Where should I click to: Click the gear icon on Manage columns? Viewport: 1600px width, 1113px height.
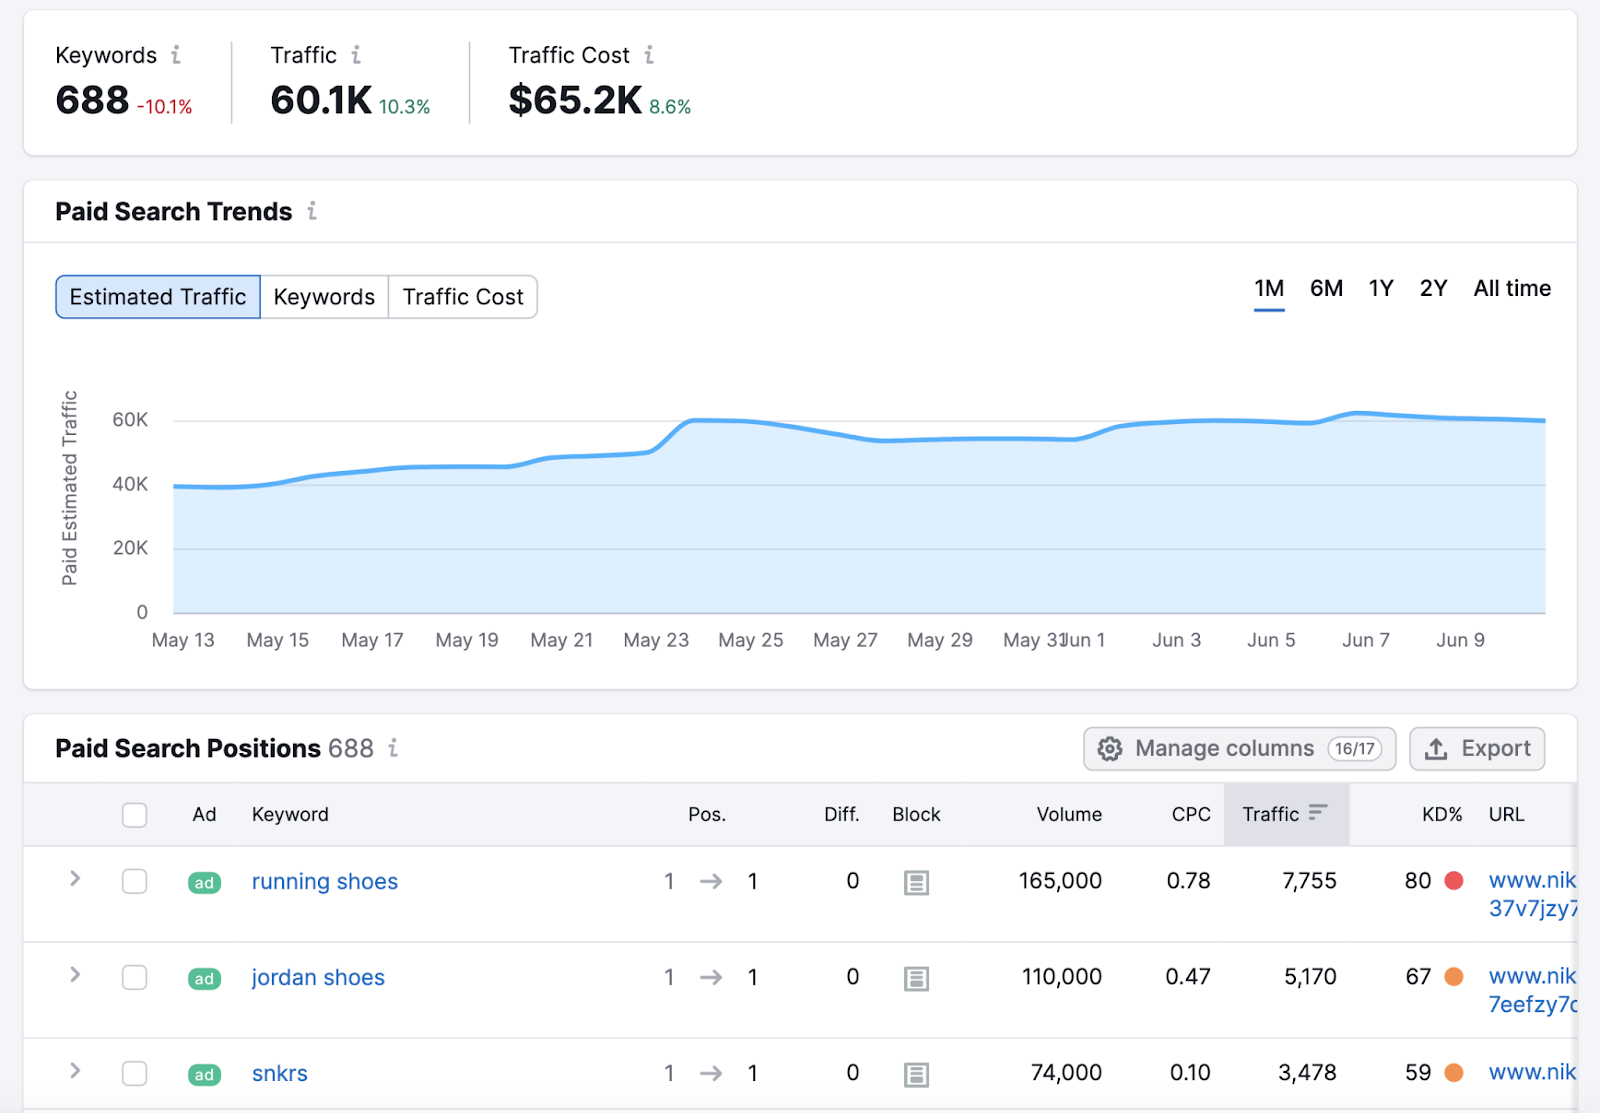pyautogui.click(x=1110, y=748)
